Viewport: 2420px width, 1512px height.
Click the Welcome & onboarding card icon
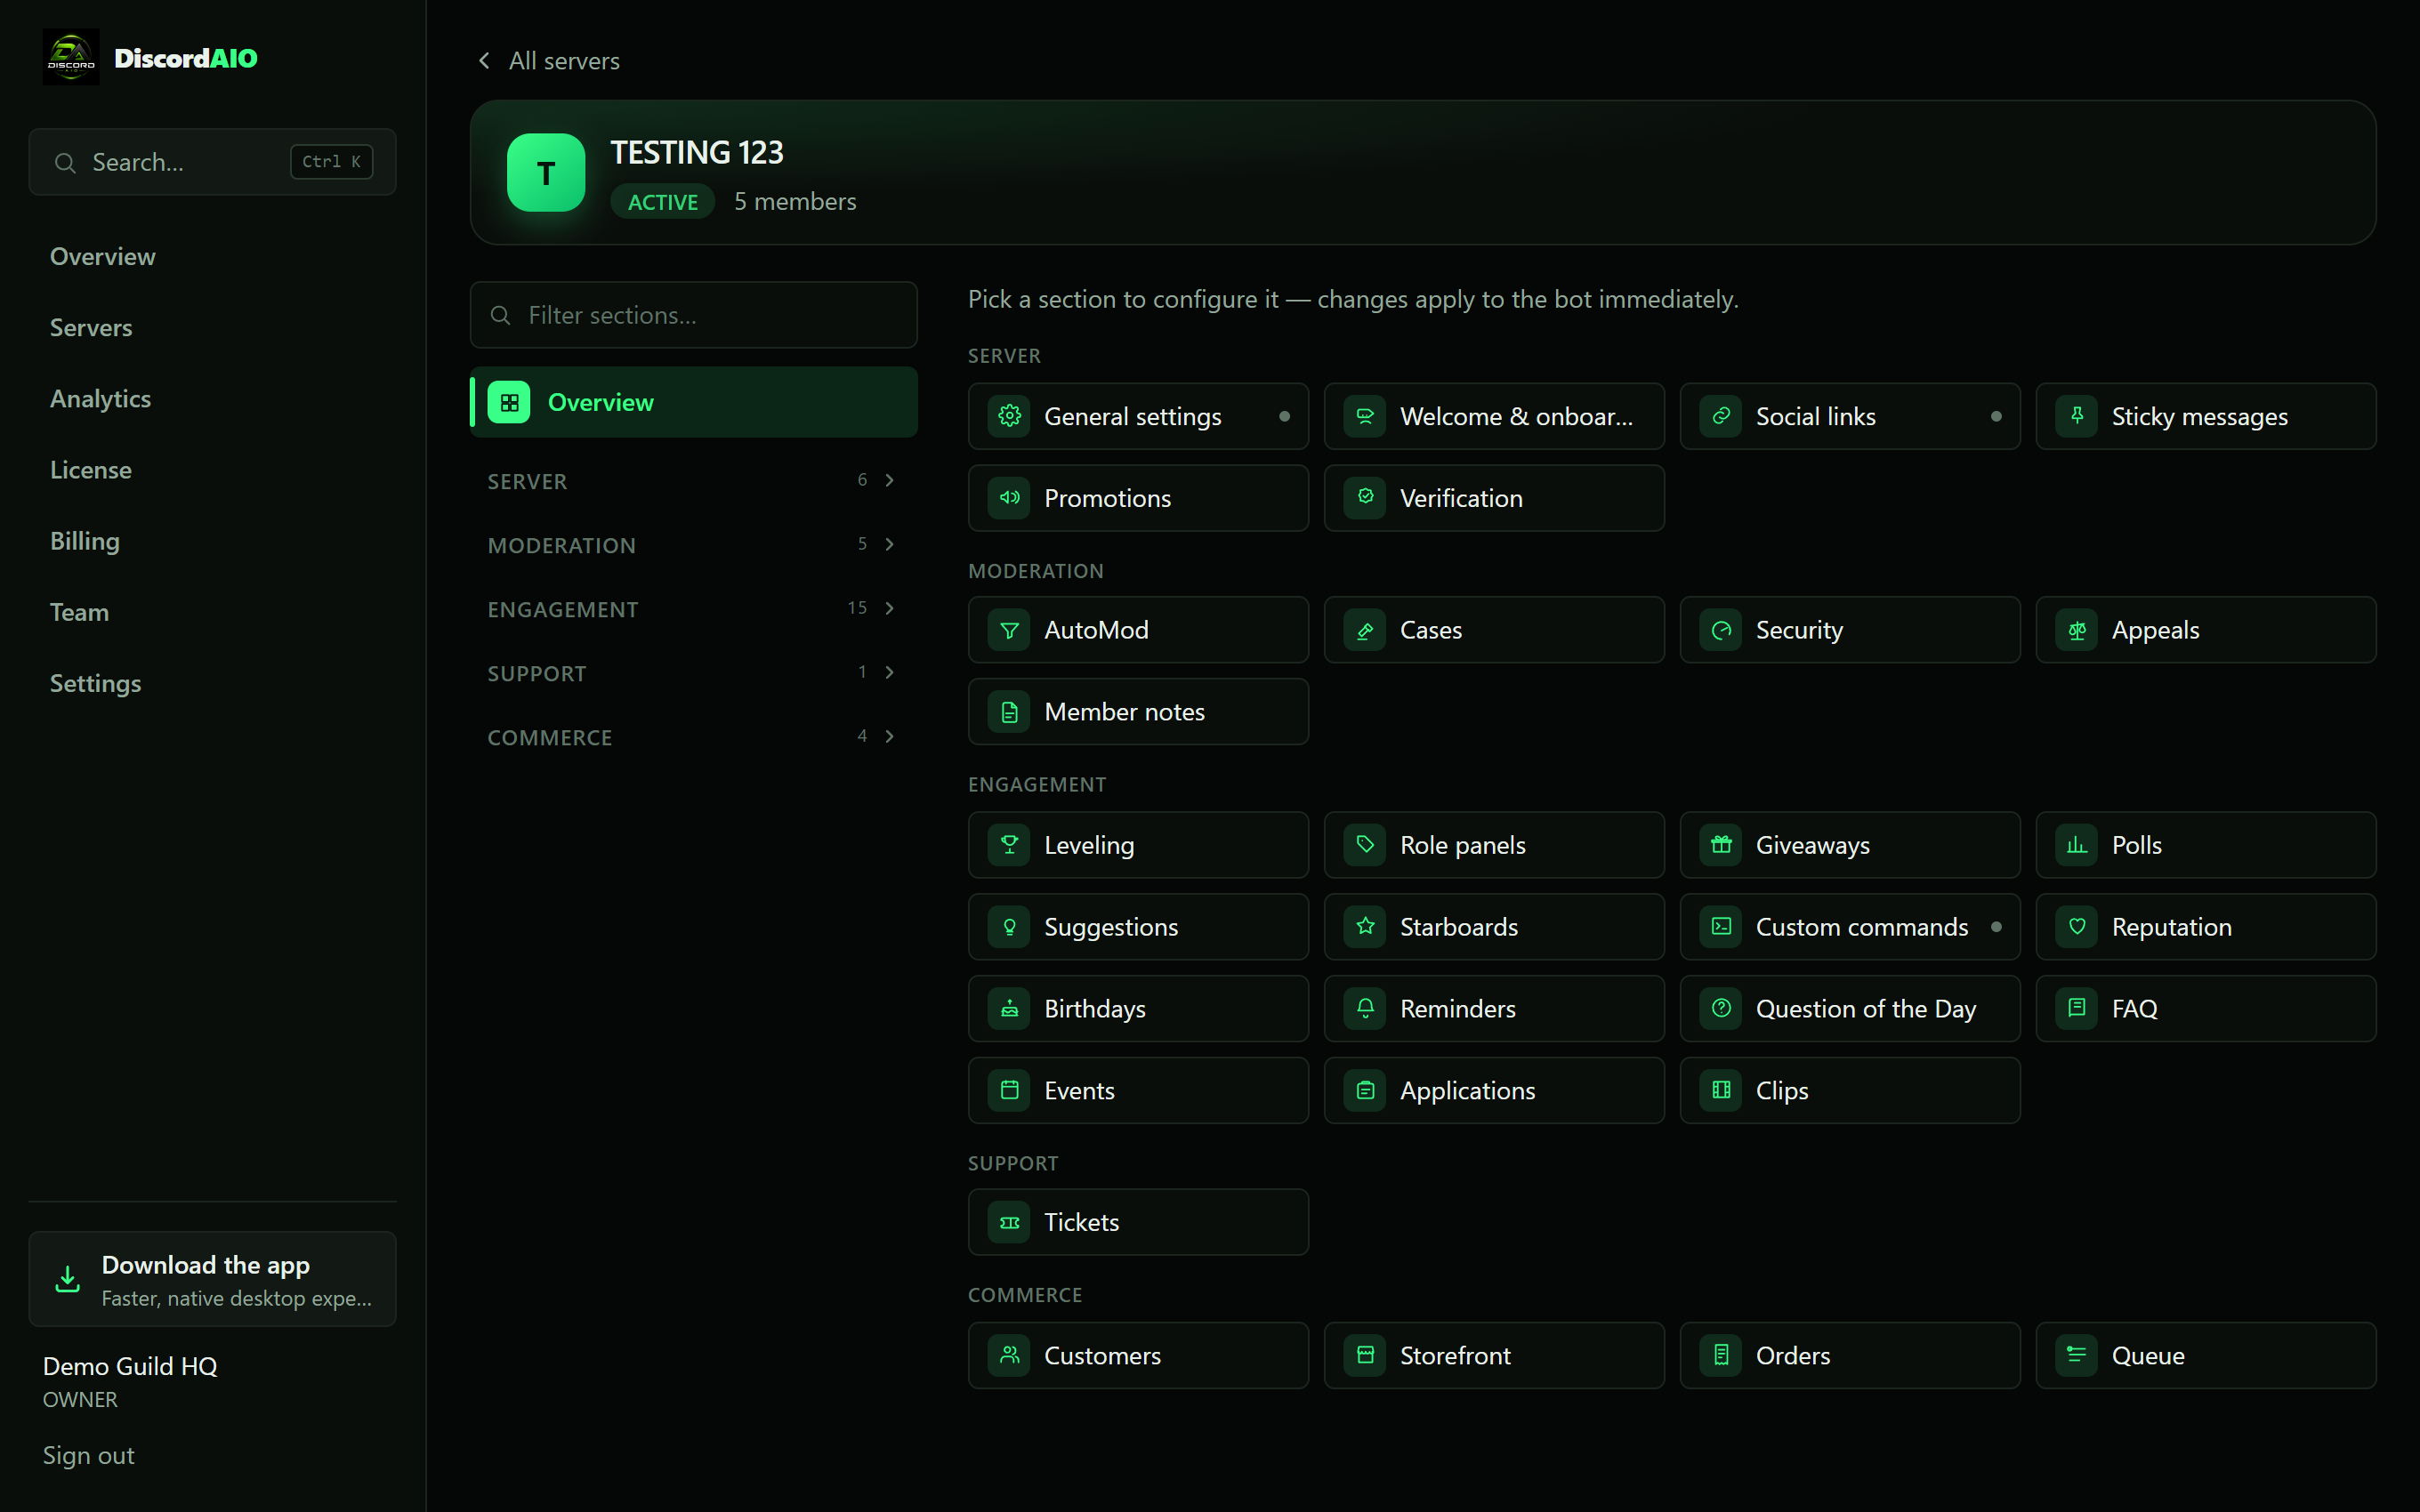[1365, 416]
